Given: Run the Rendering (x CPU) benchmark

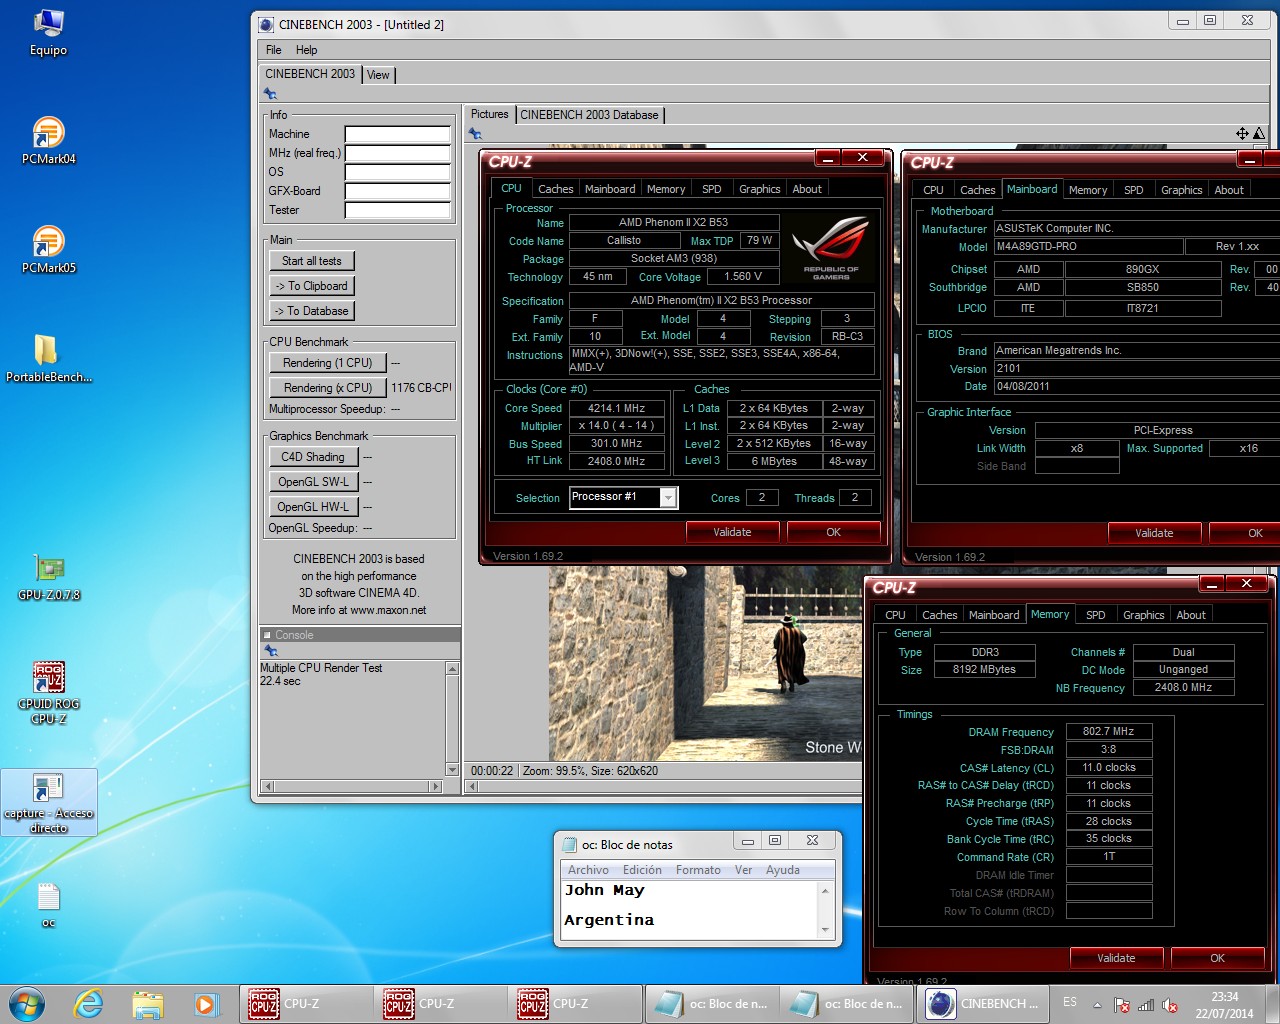Looking at the screenshot, I should tap(327, 388).
